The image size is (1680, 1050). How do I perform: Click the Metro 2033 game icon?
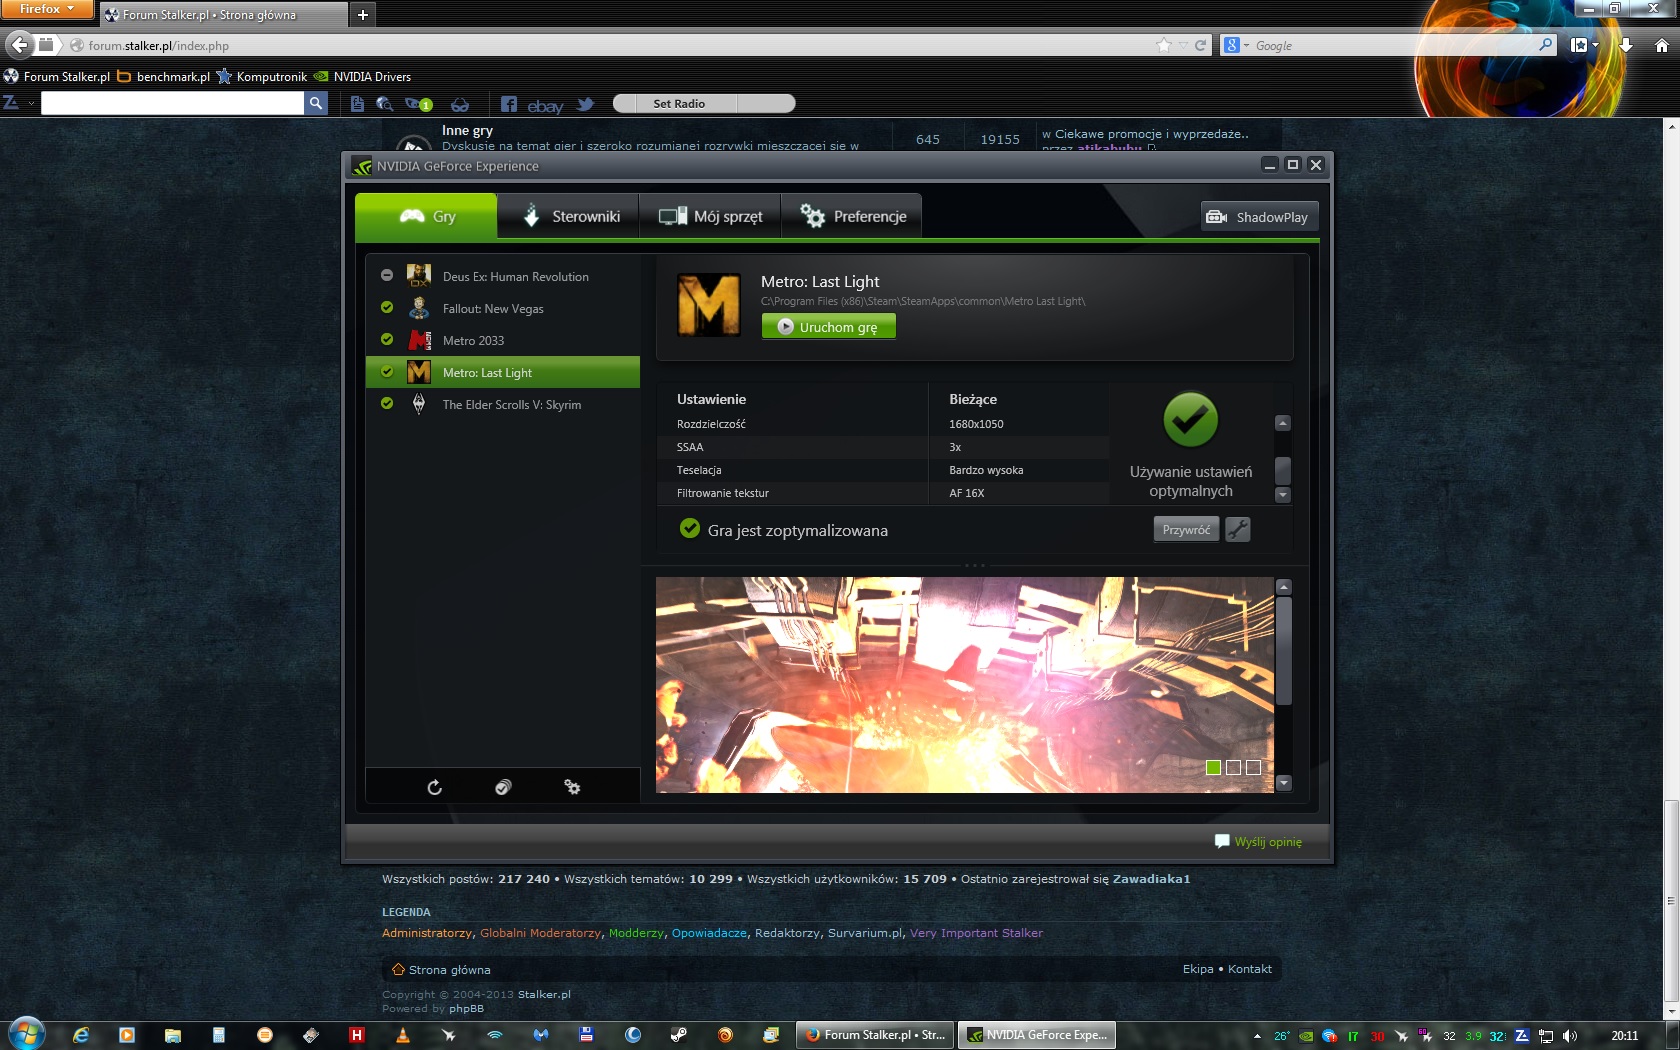[419, 340]
